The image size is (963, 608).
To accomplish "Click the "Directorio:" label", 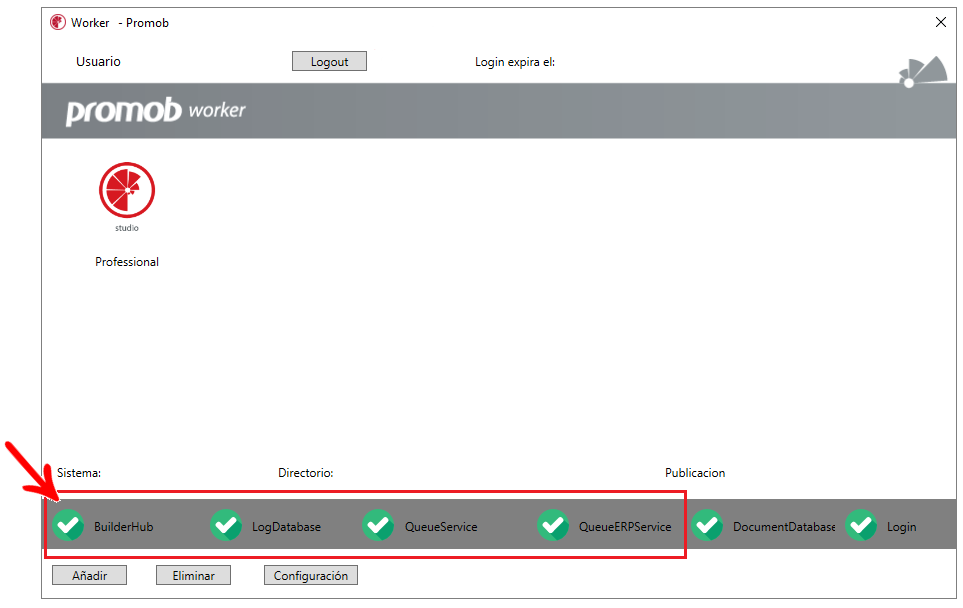I will [306, 473].
